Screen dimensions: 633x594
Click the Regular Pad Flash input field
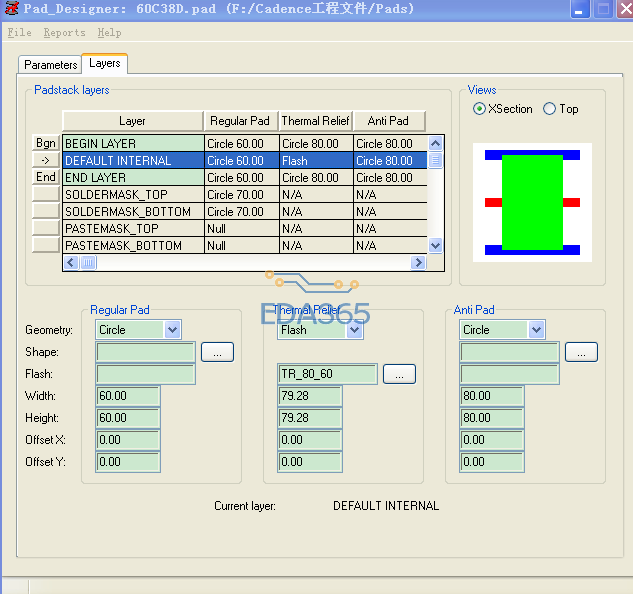(146, 374)
